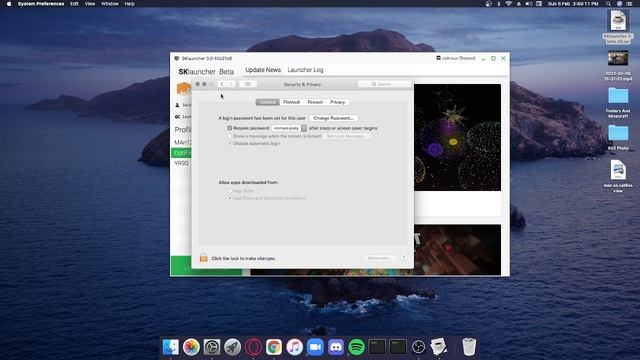Select App Store and identified developers option
Image resolution: width=640 pixels, height=360 pixels.
[230, 198]
